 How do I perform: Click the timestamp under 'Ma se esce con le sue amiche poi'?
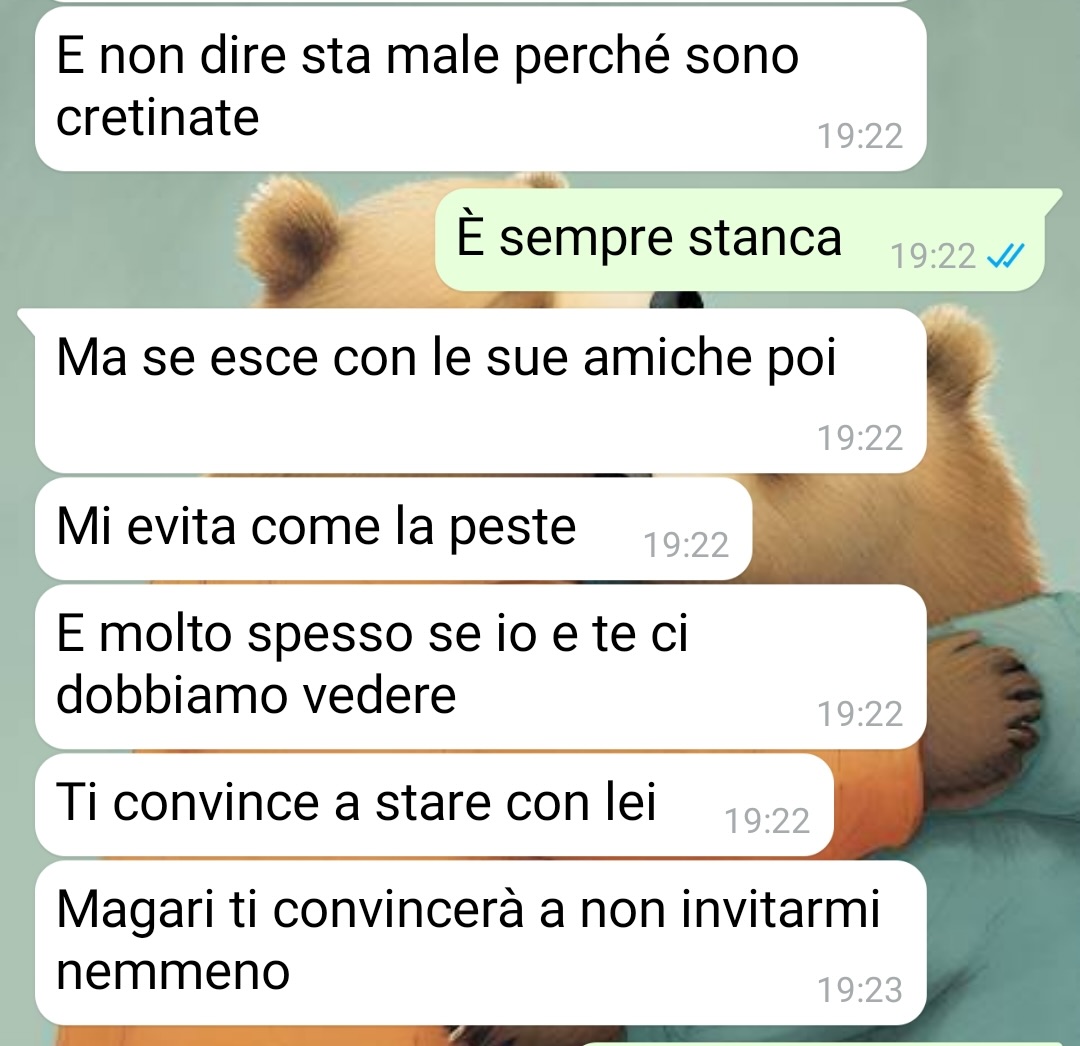860,438
